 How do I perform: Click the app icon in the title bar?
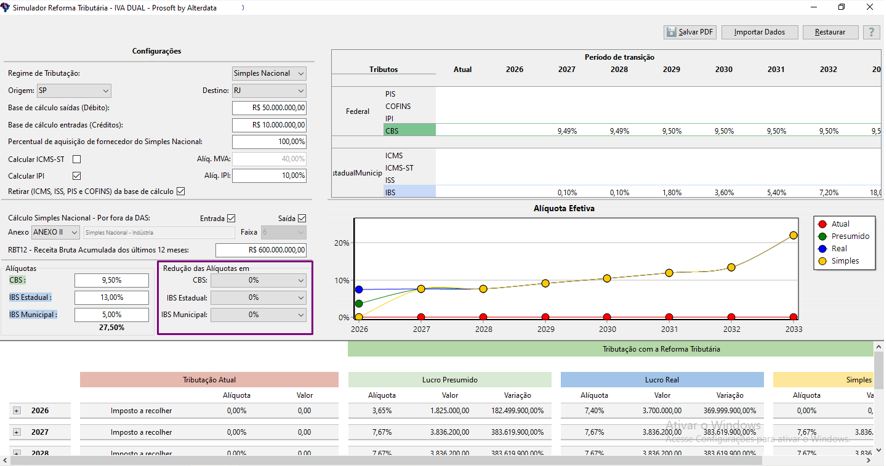pos(6,8)
